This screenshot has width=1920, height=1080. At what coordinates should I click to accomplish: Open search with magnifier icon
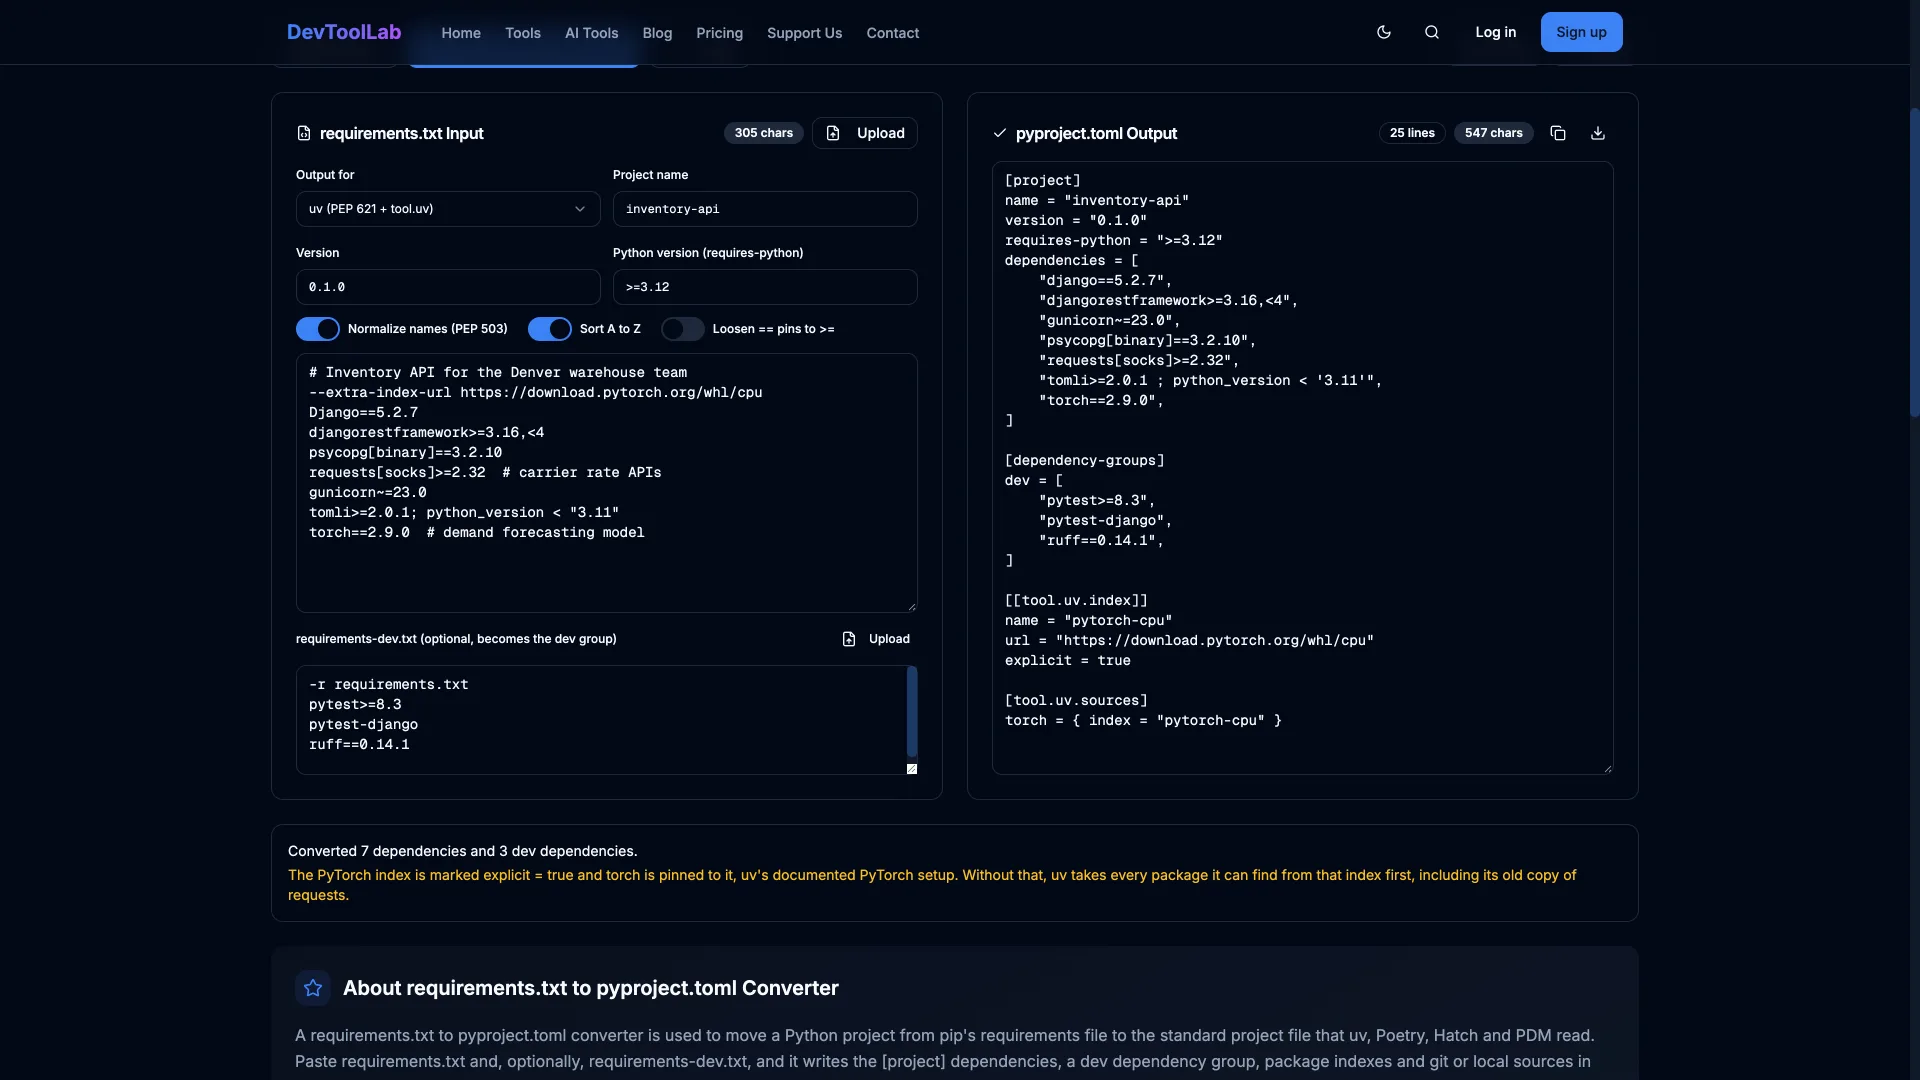coord(1432,32)
